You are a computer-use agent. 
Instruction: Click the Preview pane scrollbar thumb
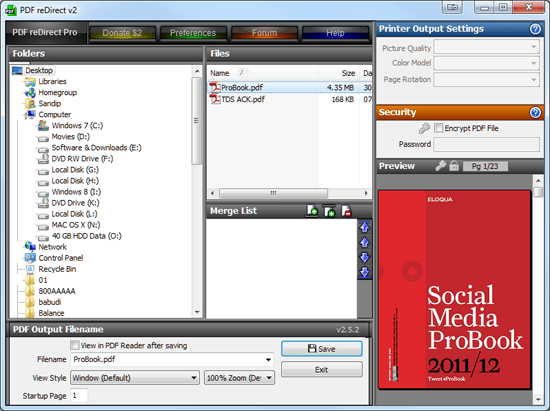tap(538, 192)
